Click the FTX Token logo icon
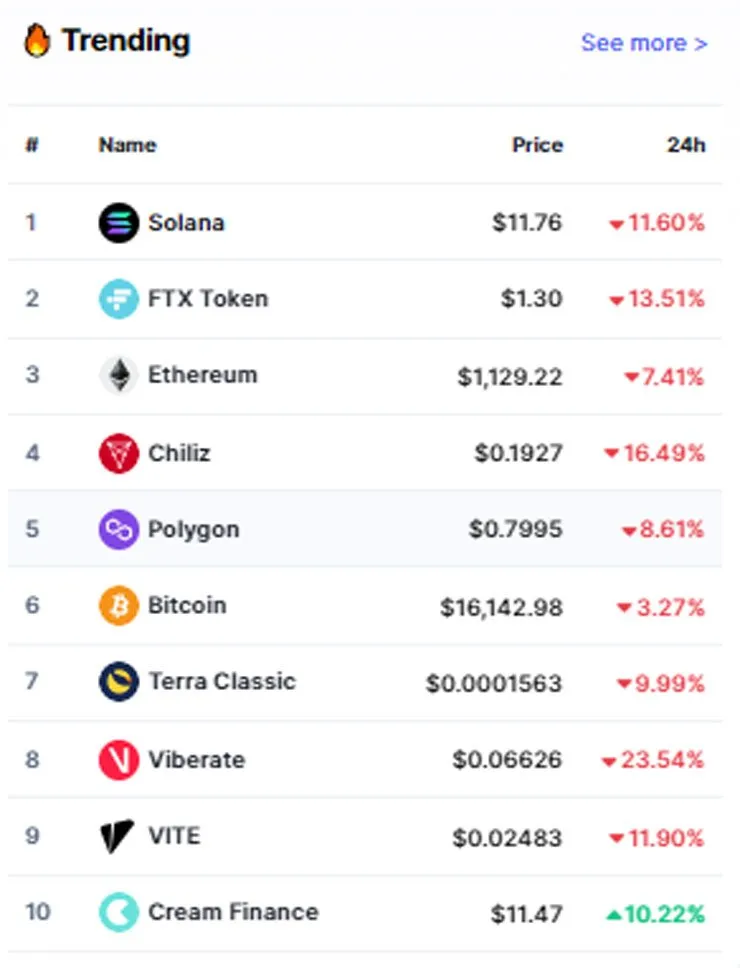740x968 pixels. (x=118, y=299)
